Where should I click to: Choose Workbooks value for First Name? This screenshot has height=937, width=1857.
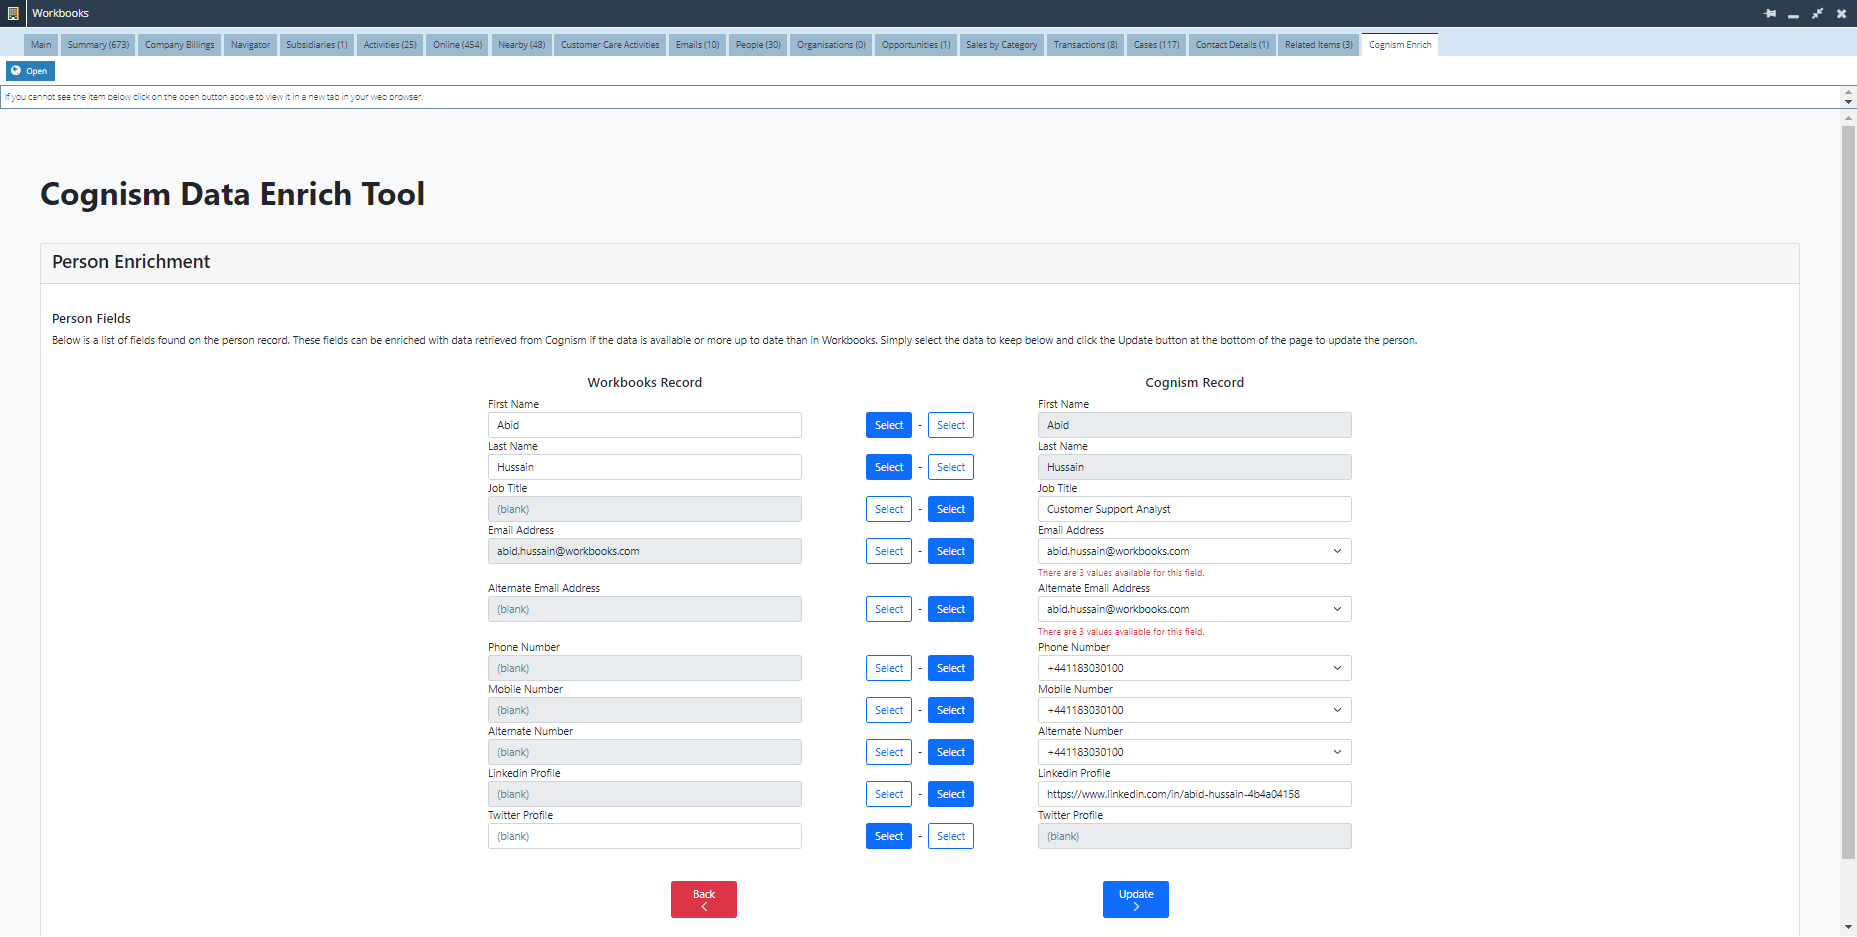(x=889, y=425)
